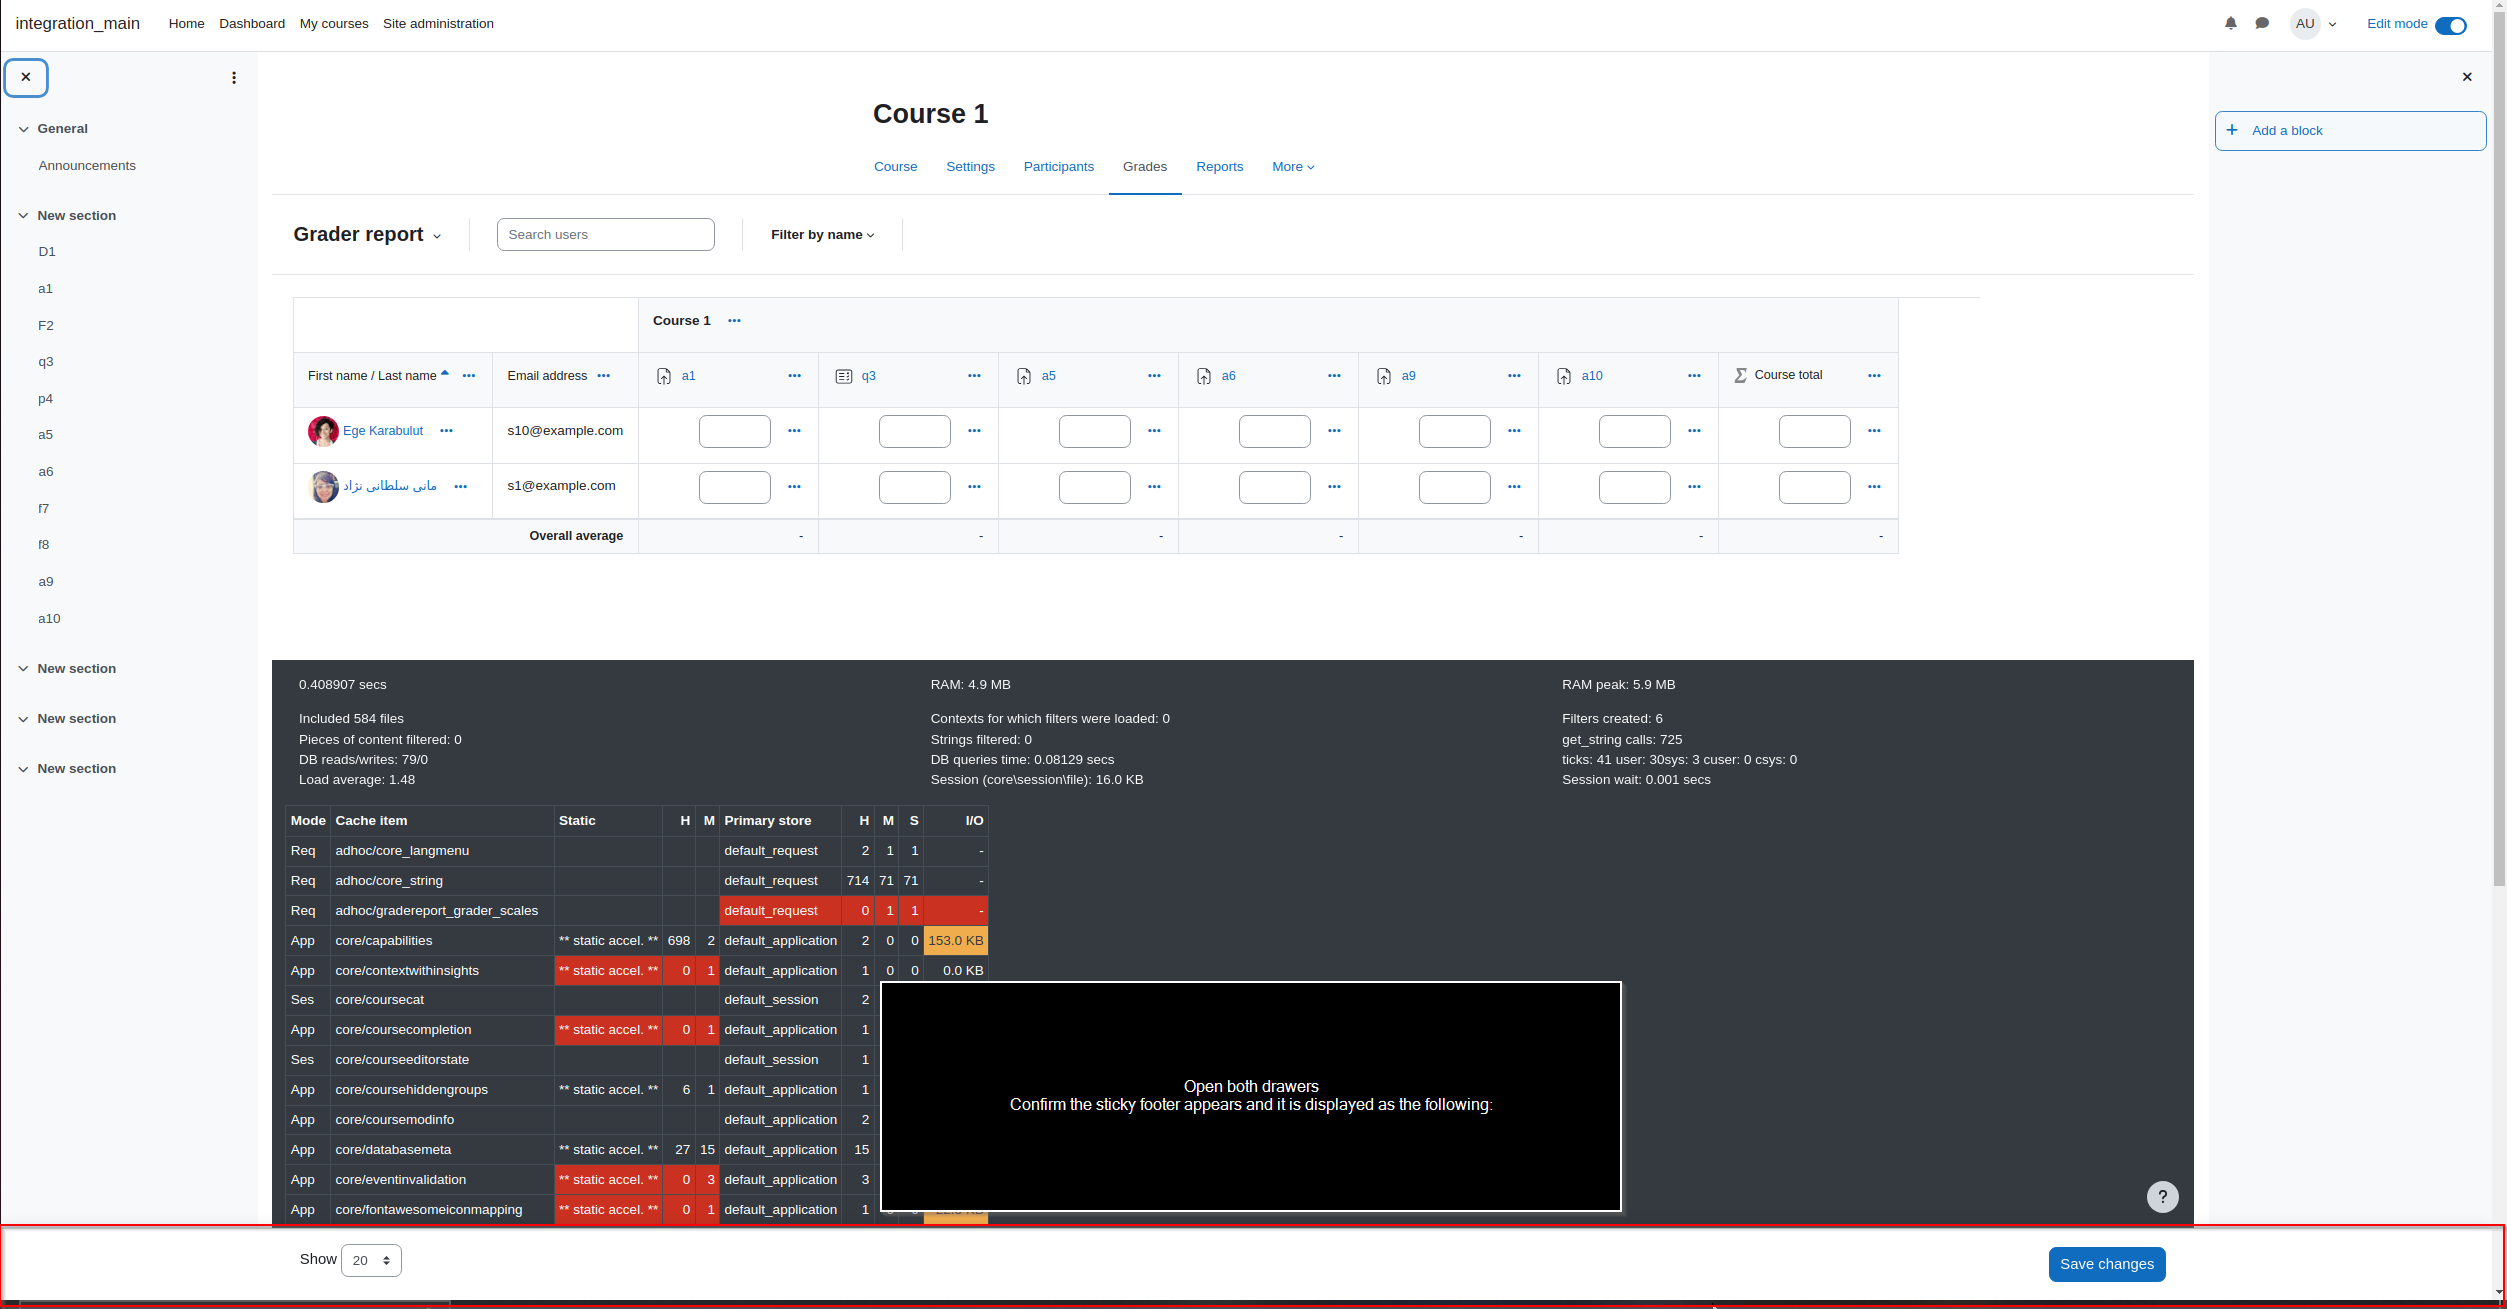Click the a1 assignment icon in header
Image resolution: width=2507 pixels, height=1309 pixels.
point(664,376)
